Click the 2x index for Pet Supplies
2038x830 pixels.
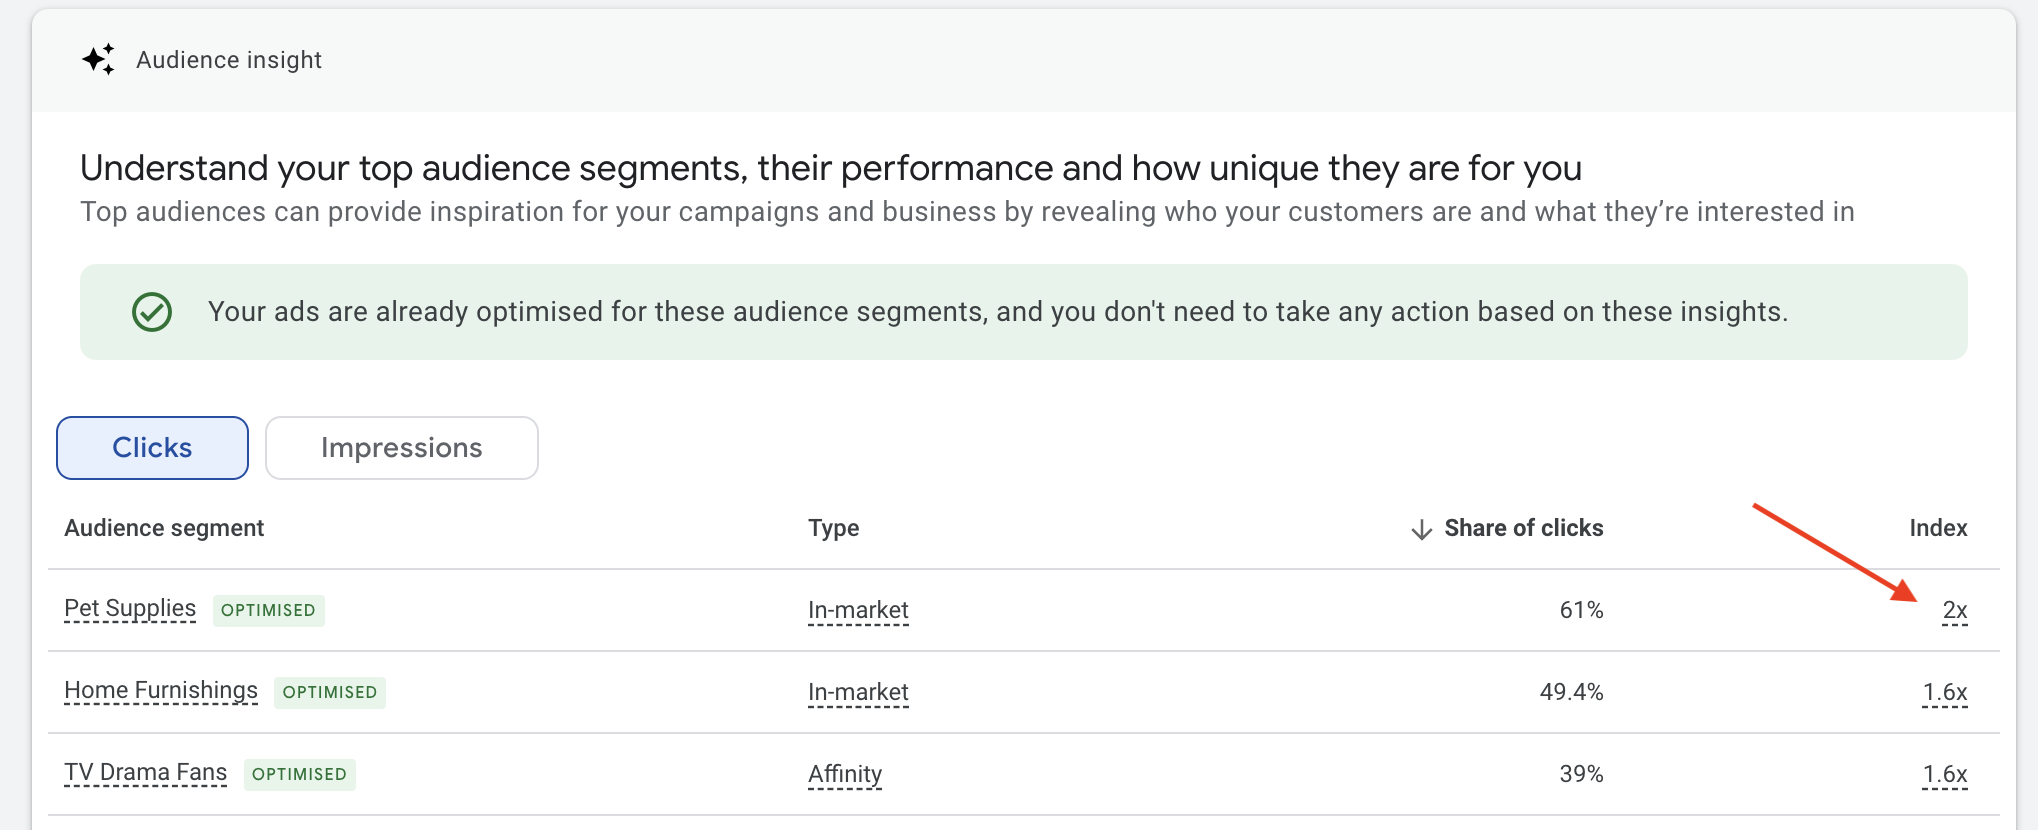click(x=1955, y=610)
